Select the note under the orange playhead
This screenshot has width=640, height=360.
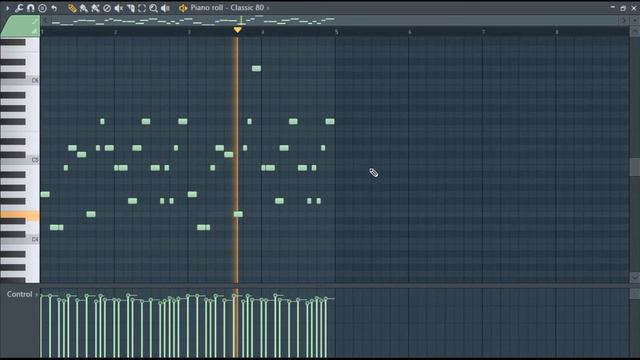(238, 214)
